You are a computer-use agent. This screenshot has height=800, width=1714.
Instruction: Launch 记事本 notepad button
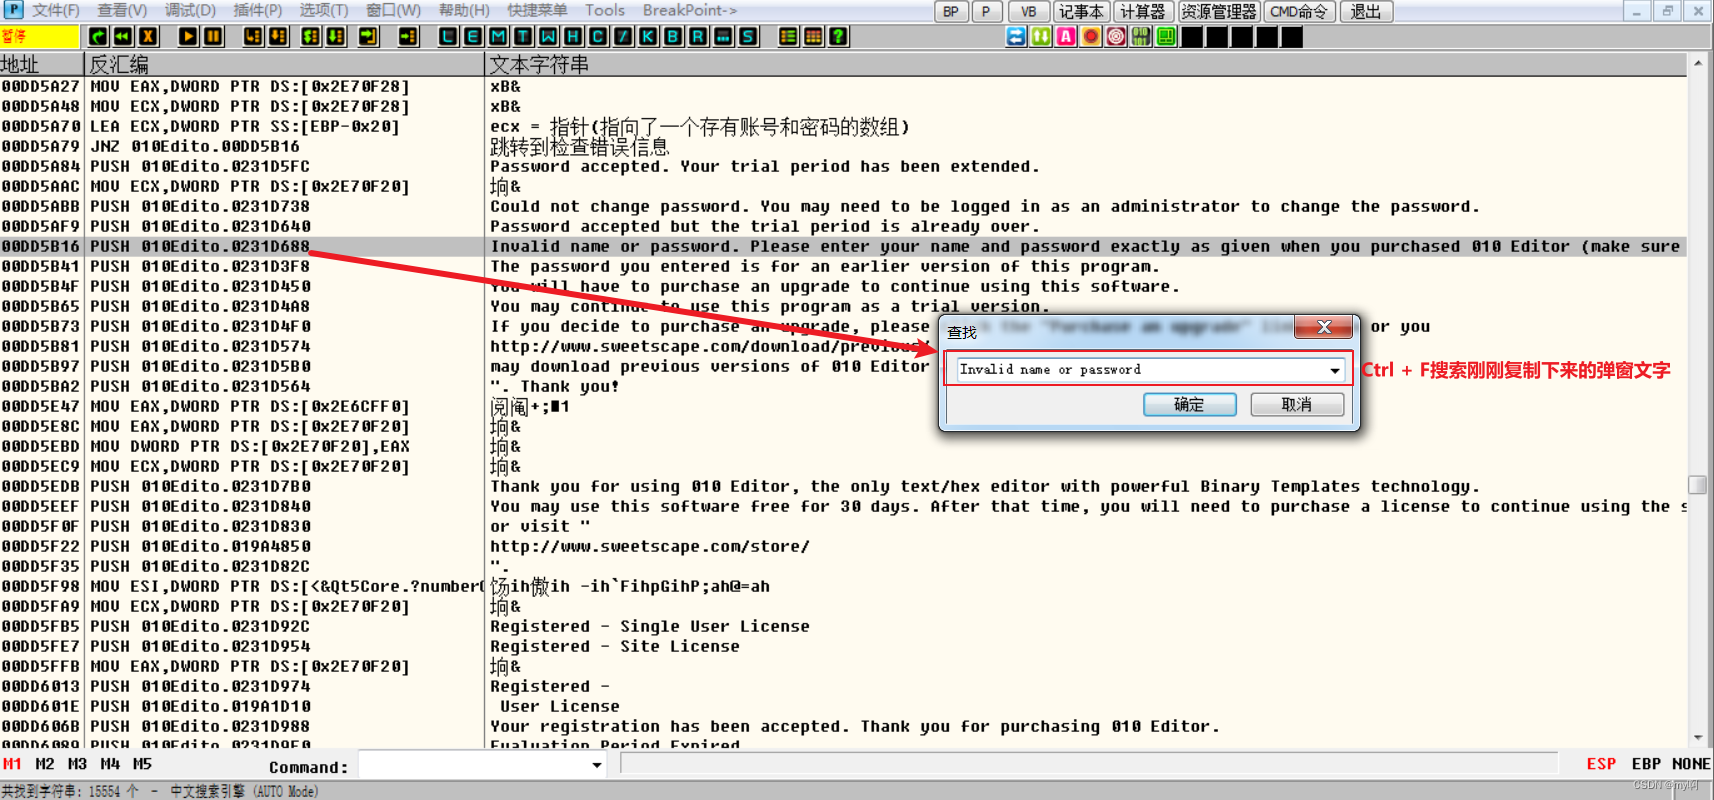click(x=1081, y=12)
